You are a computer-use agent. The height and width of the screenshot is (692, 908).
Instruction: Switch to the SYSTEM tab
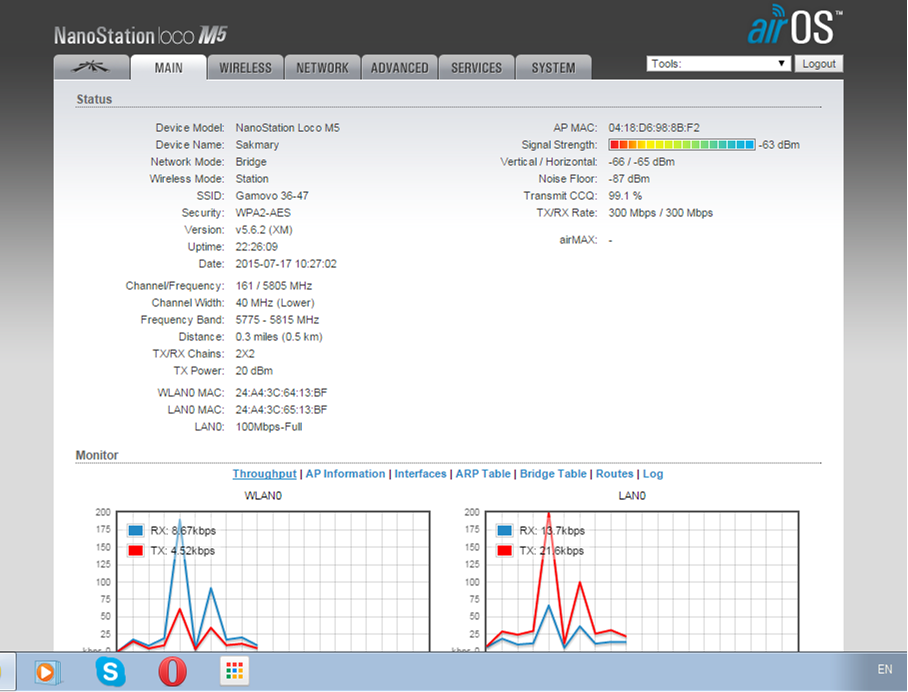(554, 68)
